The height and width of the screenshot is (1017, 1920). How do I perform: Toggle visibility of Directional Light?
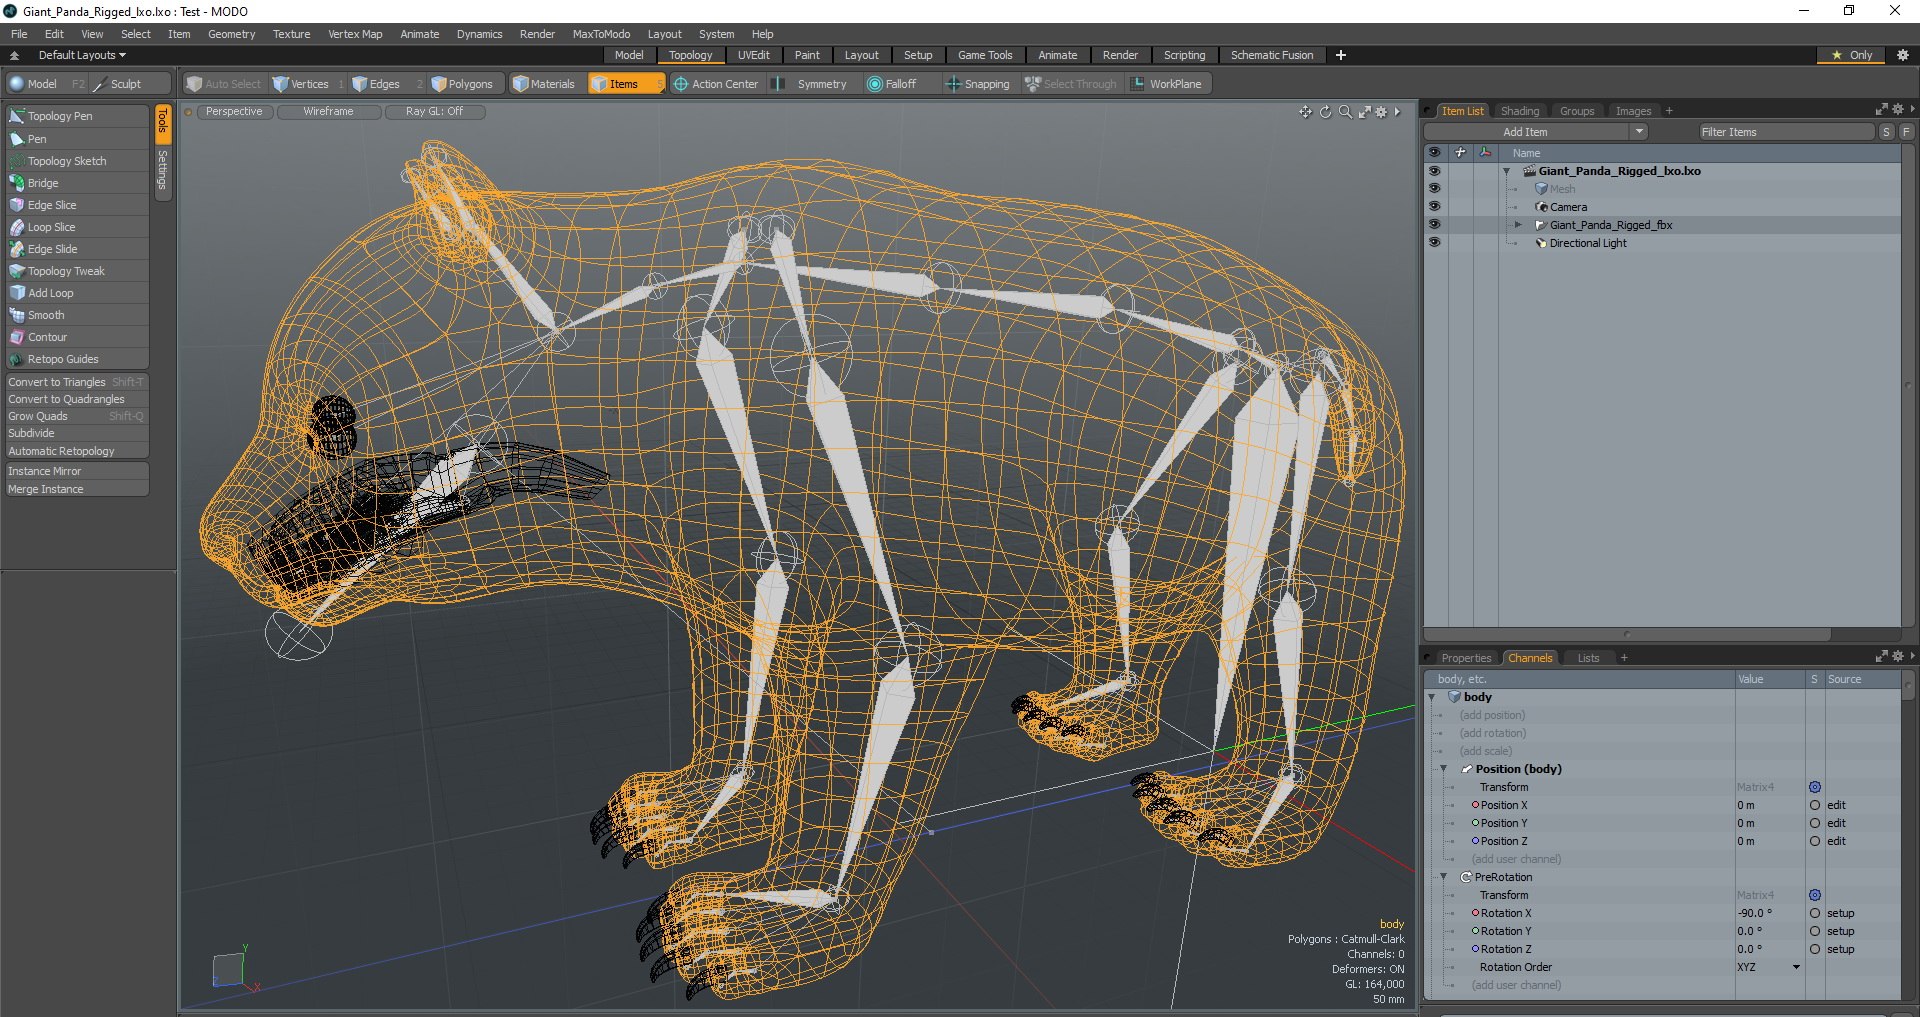1434,243
